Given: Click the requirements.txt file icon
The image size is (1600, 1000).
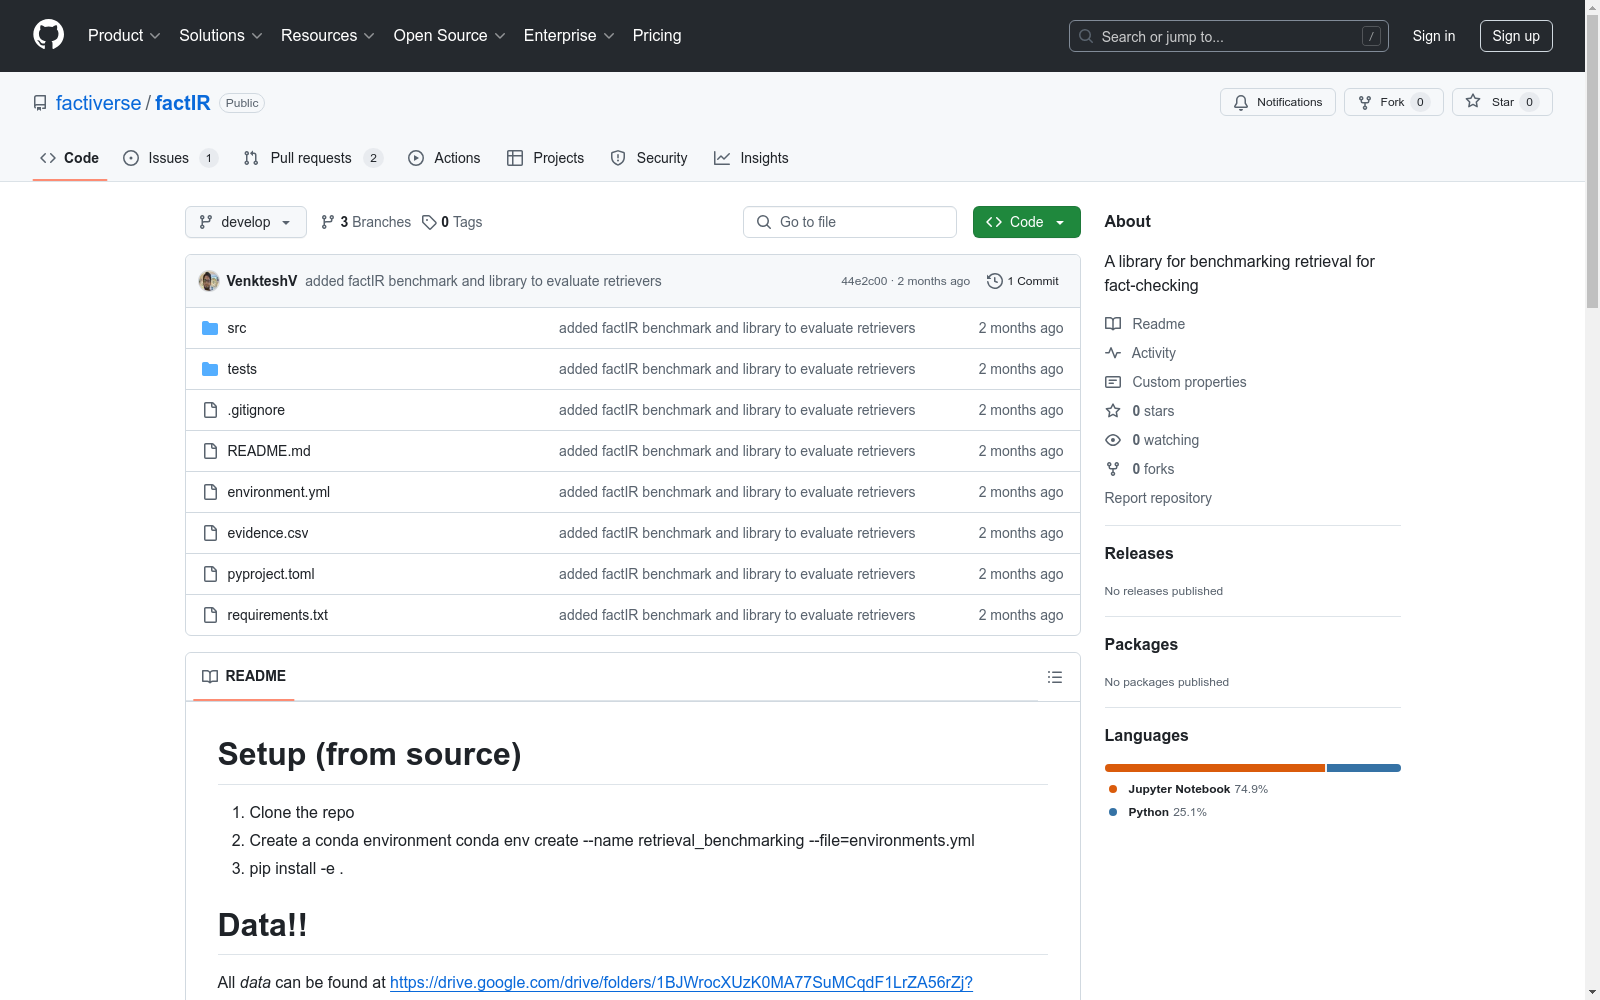Looking at the screenshot, I should [210, 615].
